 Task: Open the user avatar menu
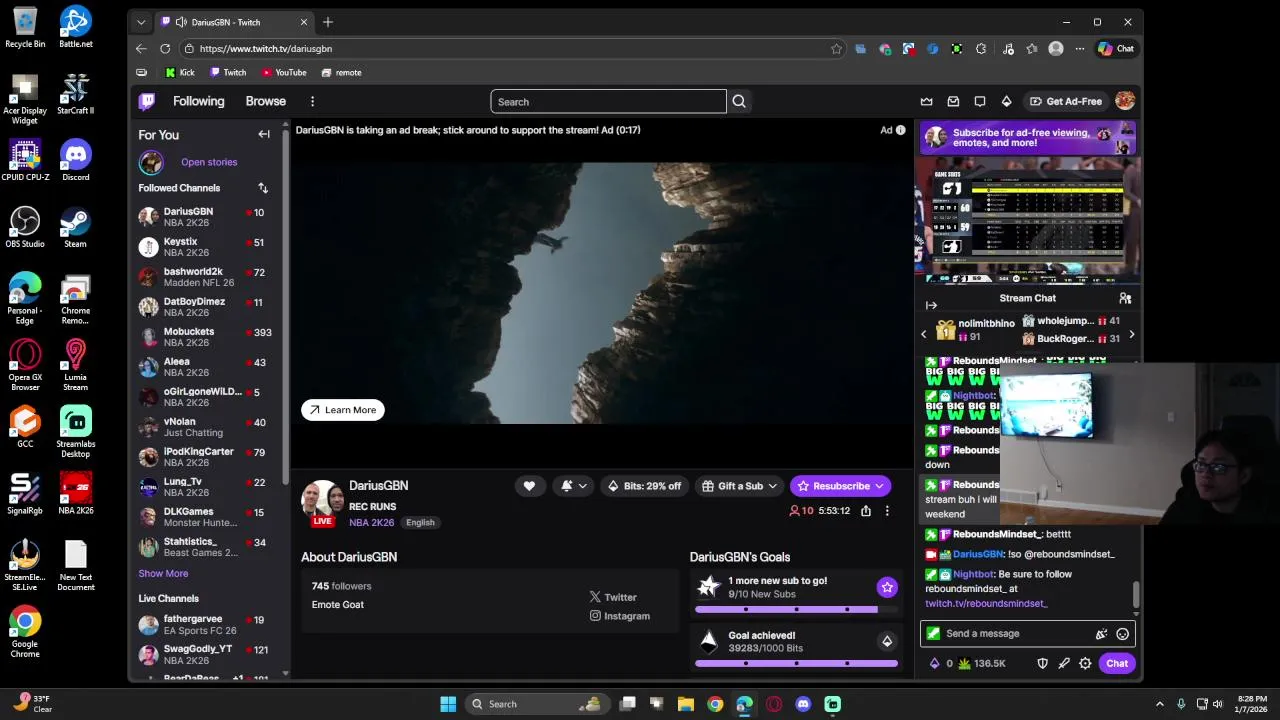[x=1125, y=101]
